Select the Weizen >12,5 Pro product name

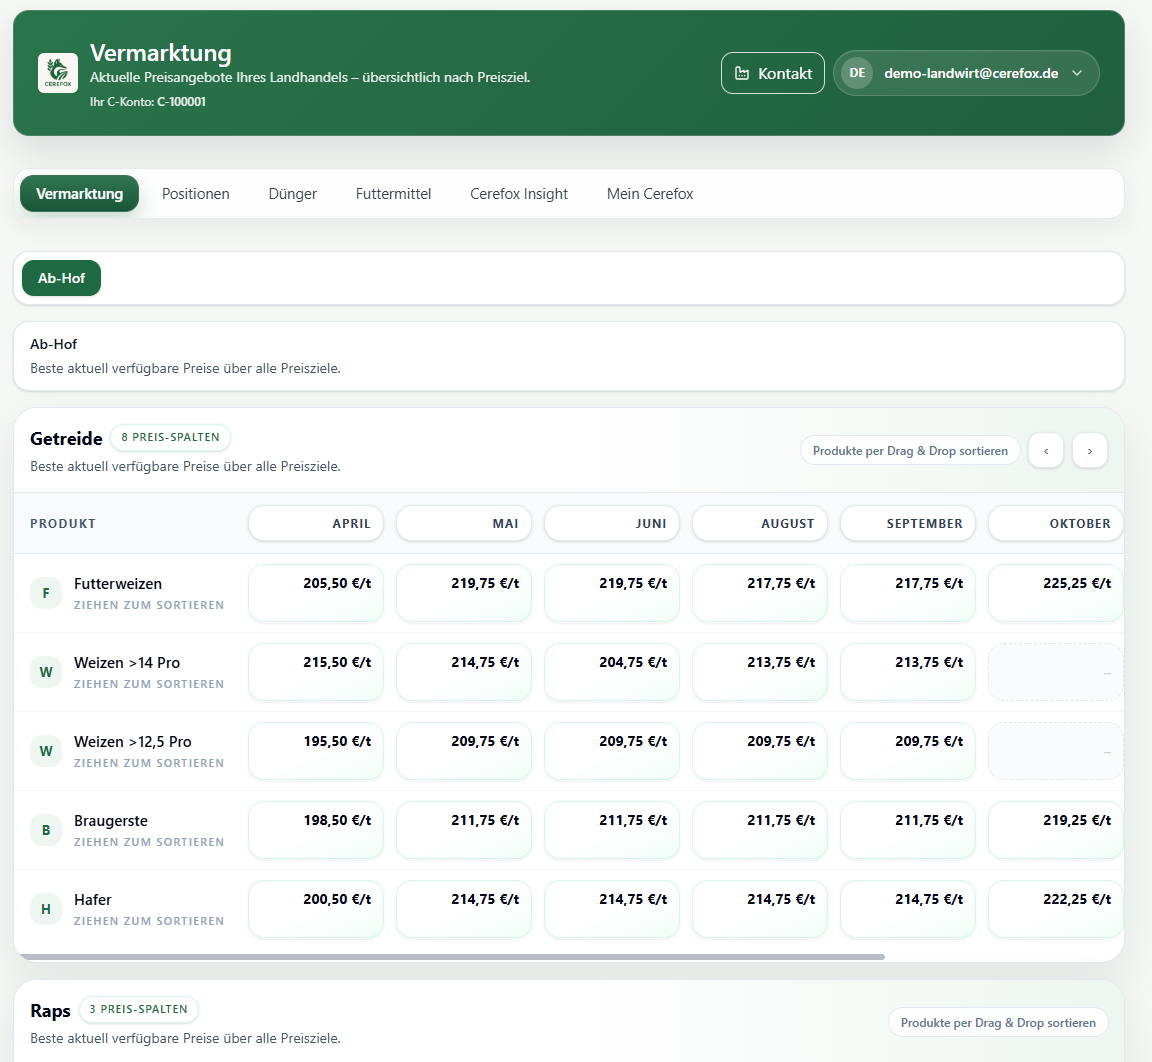point(132,742)
